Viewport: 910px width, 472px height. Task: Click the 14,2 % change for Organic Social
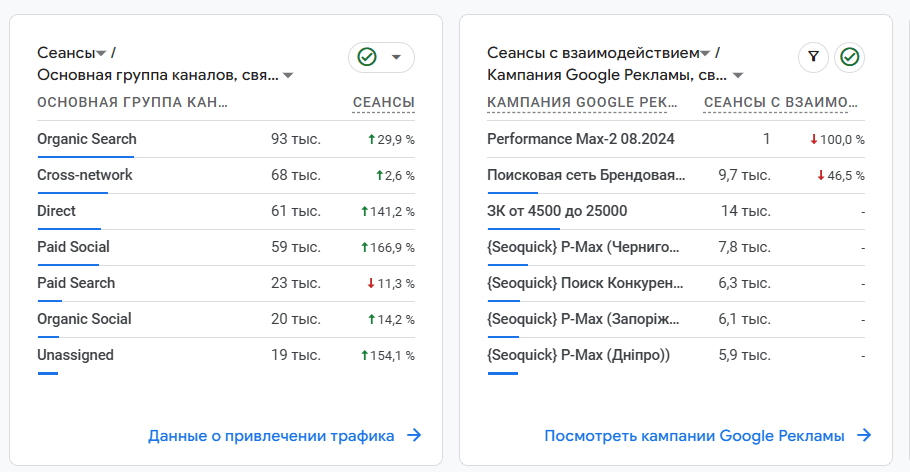coord(391,320)
